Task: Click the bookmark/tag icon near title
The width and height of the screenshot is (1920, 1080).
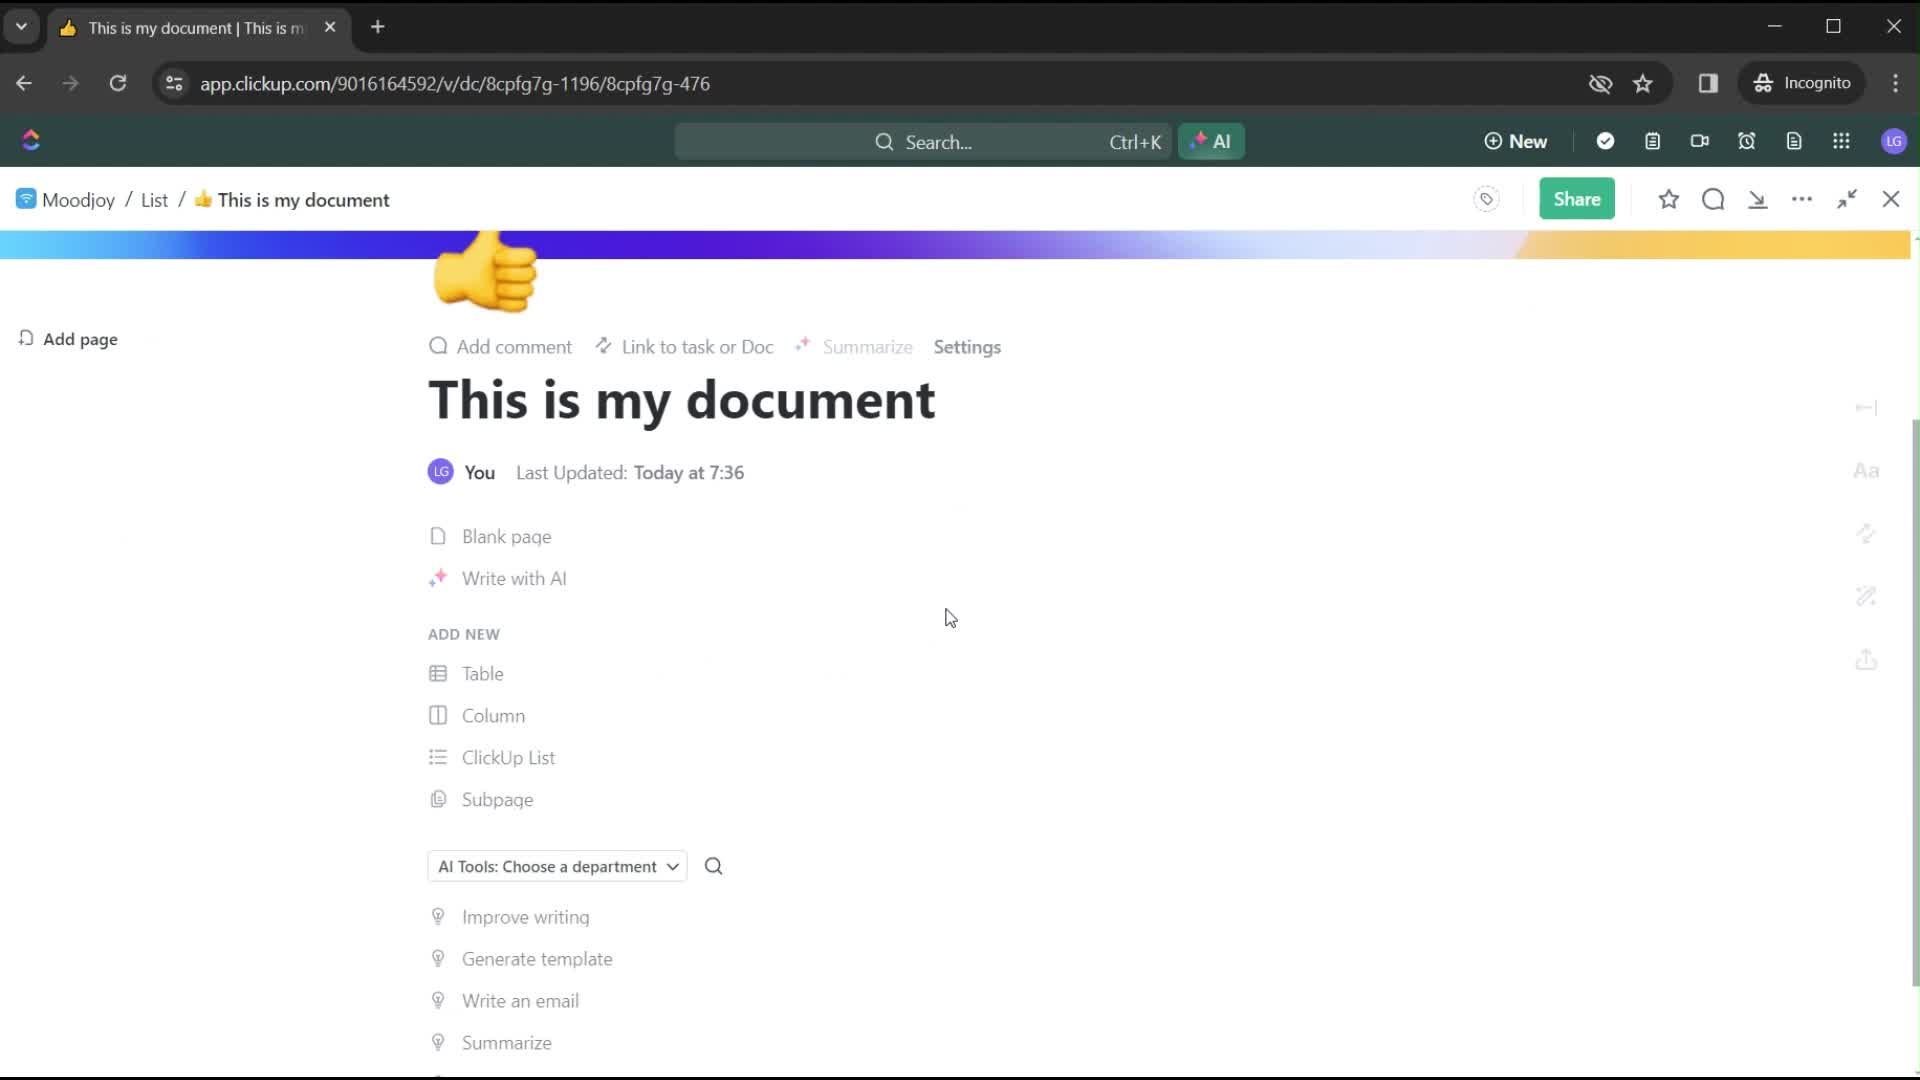Action: point(1486,199)
